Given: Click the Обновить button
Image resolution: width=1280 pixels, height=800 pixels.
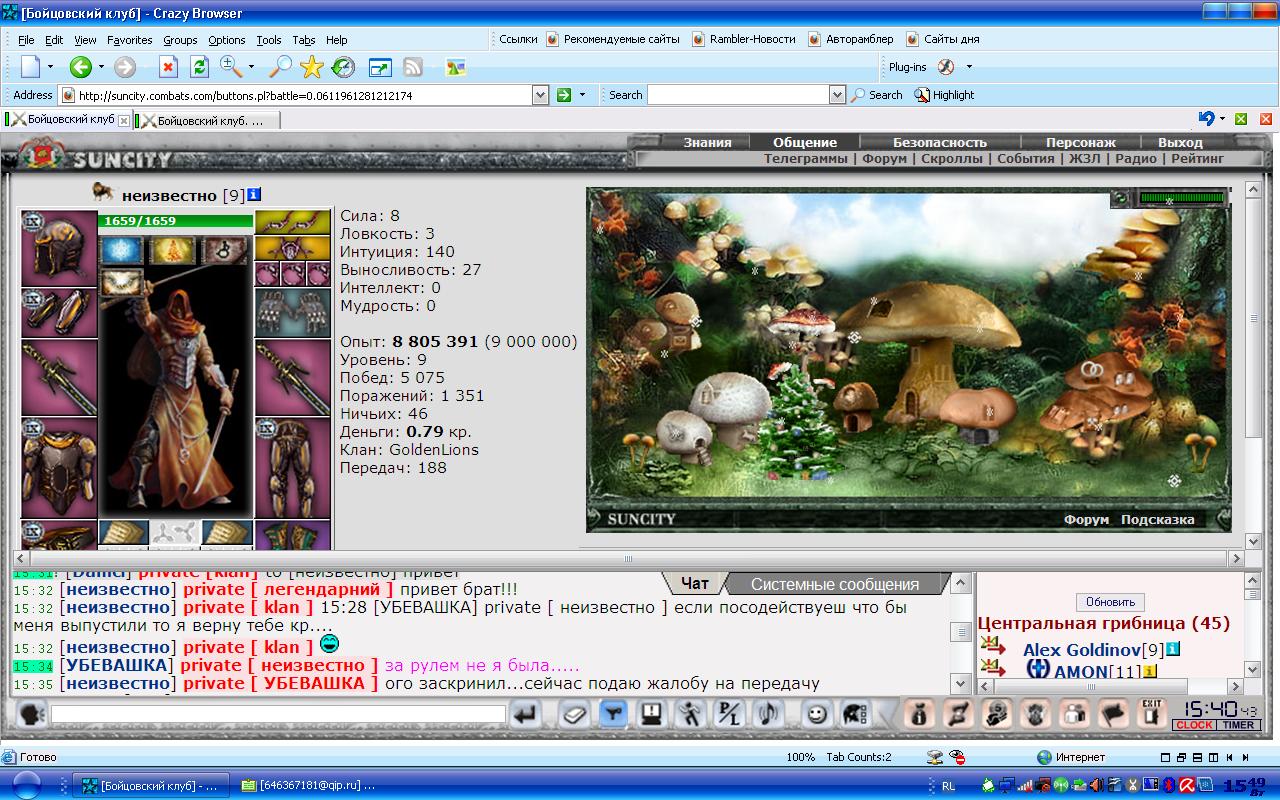Looking at the screenshot, I should click(x=1110, y=602).
